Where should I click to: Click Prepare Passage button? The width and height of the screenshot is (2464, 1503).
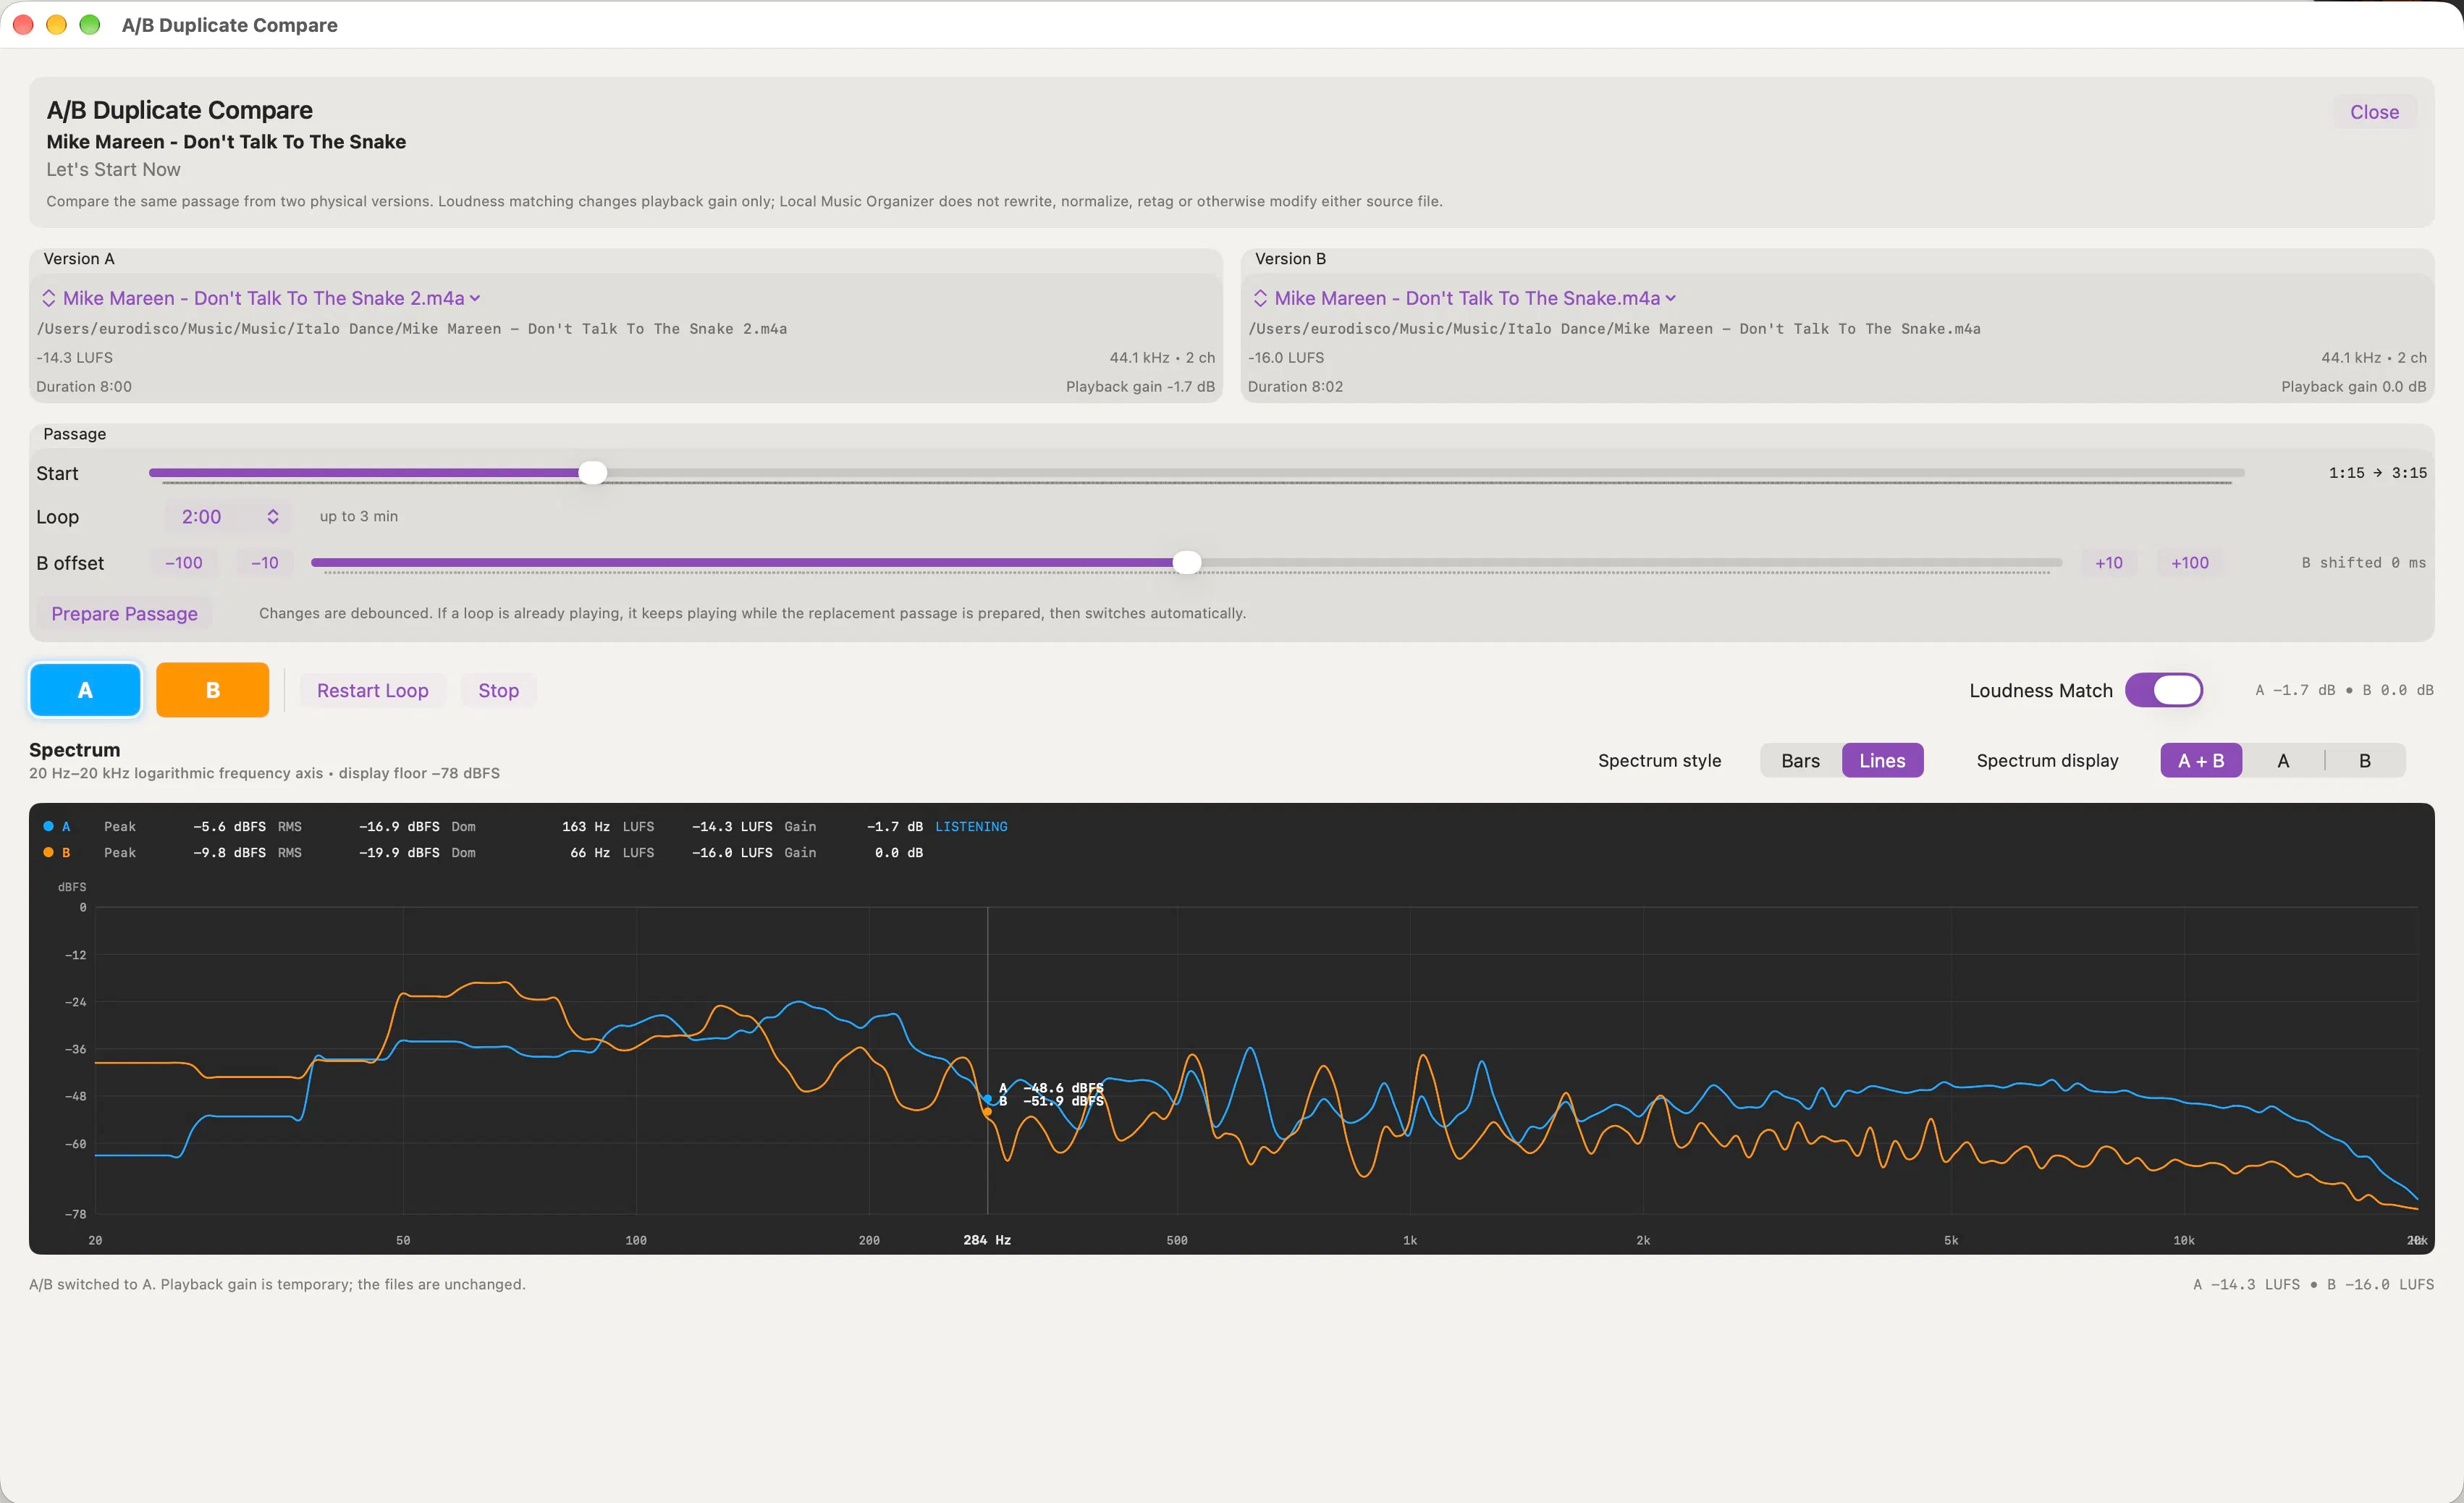pyautogui.click(x=124, y=614)
